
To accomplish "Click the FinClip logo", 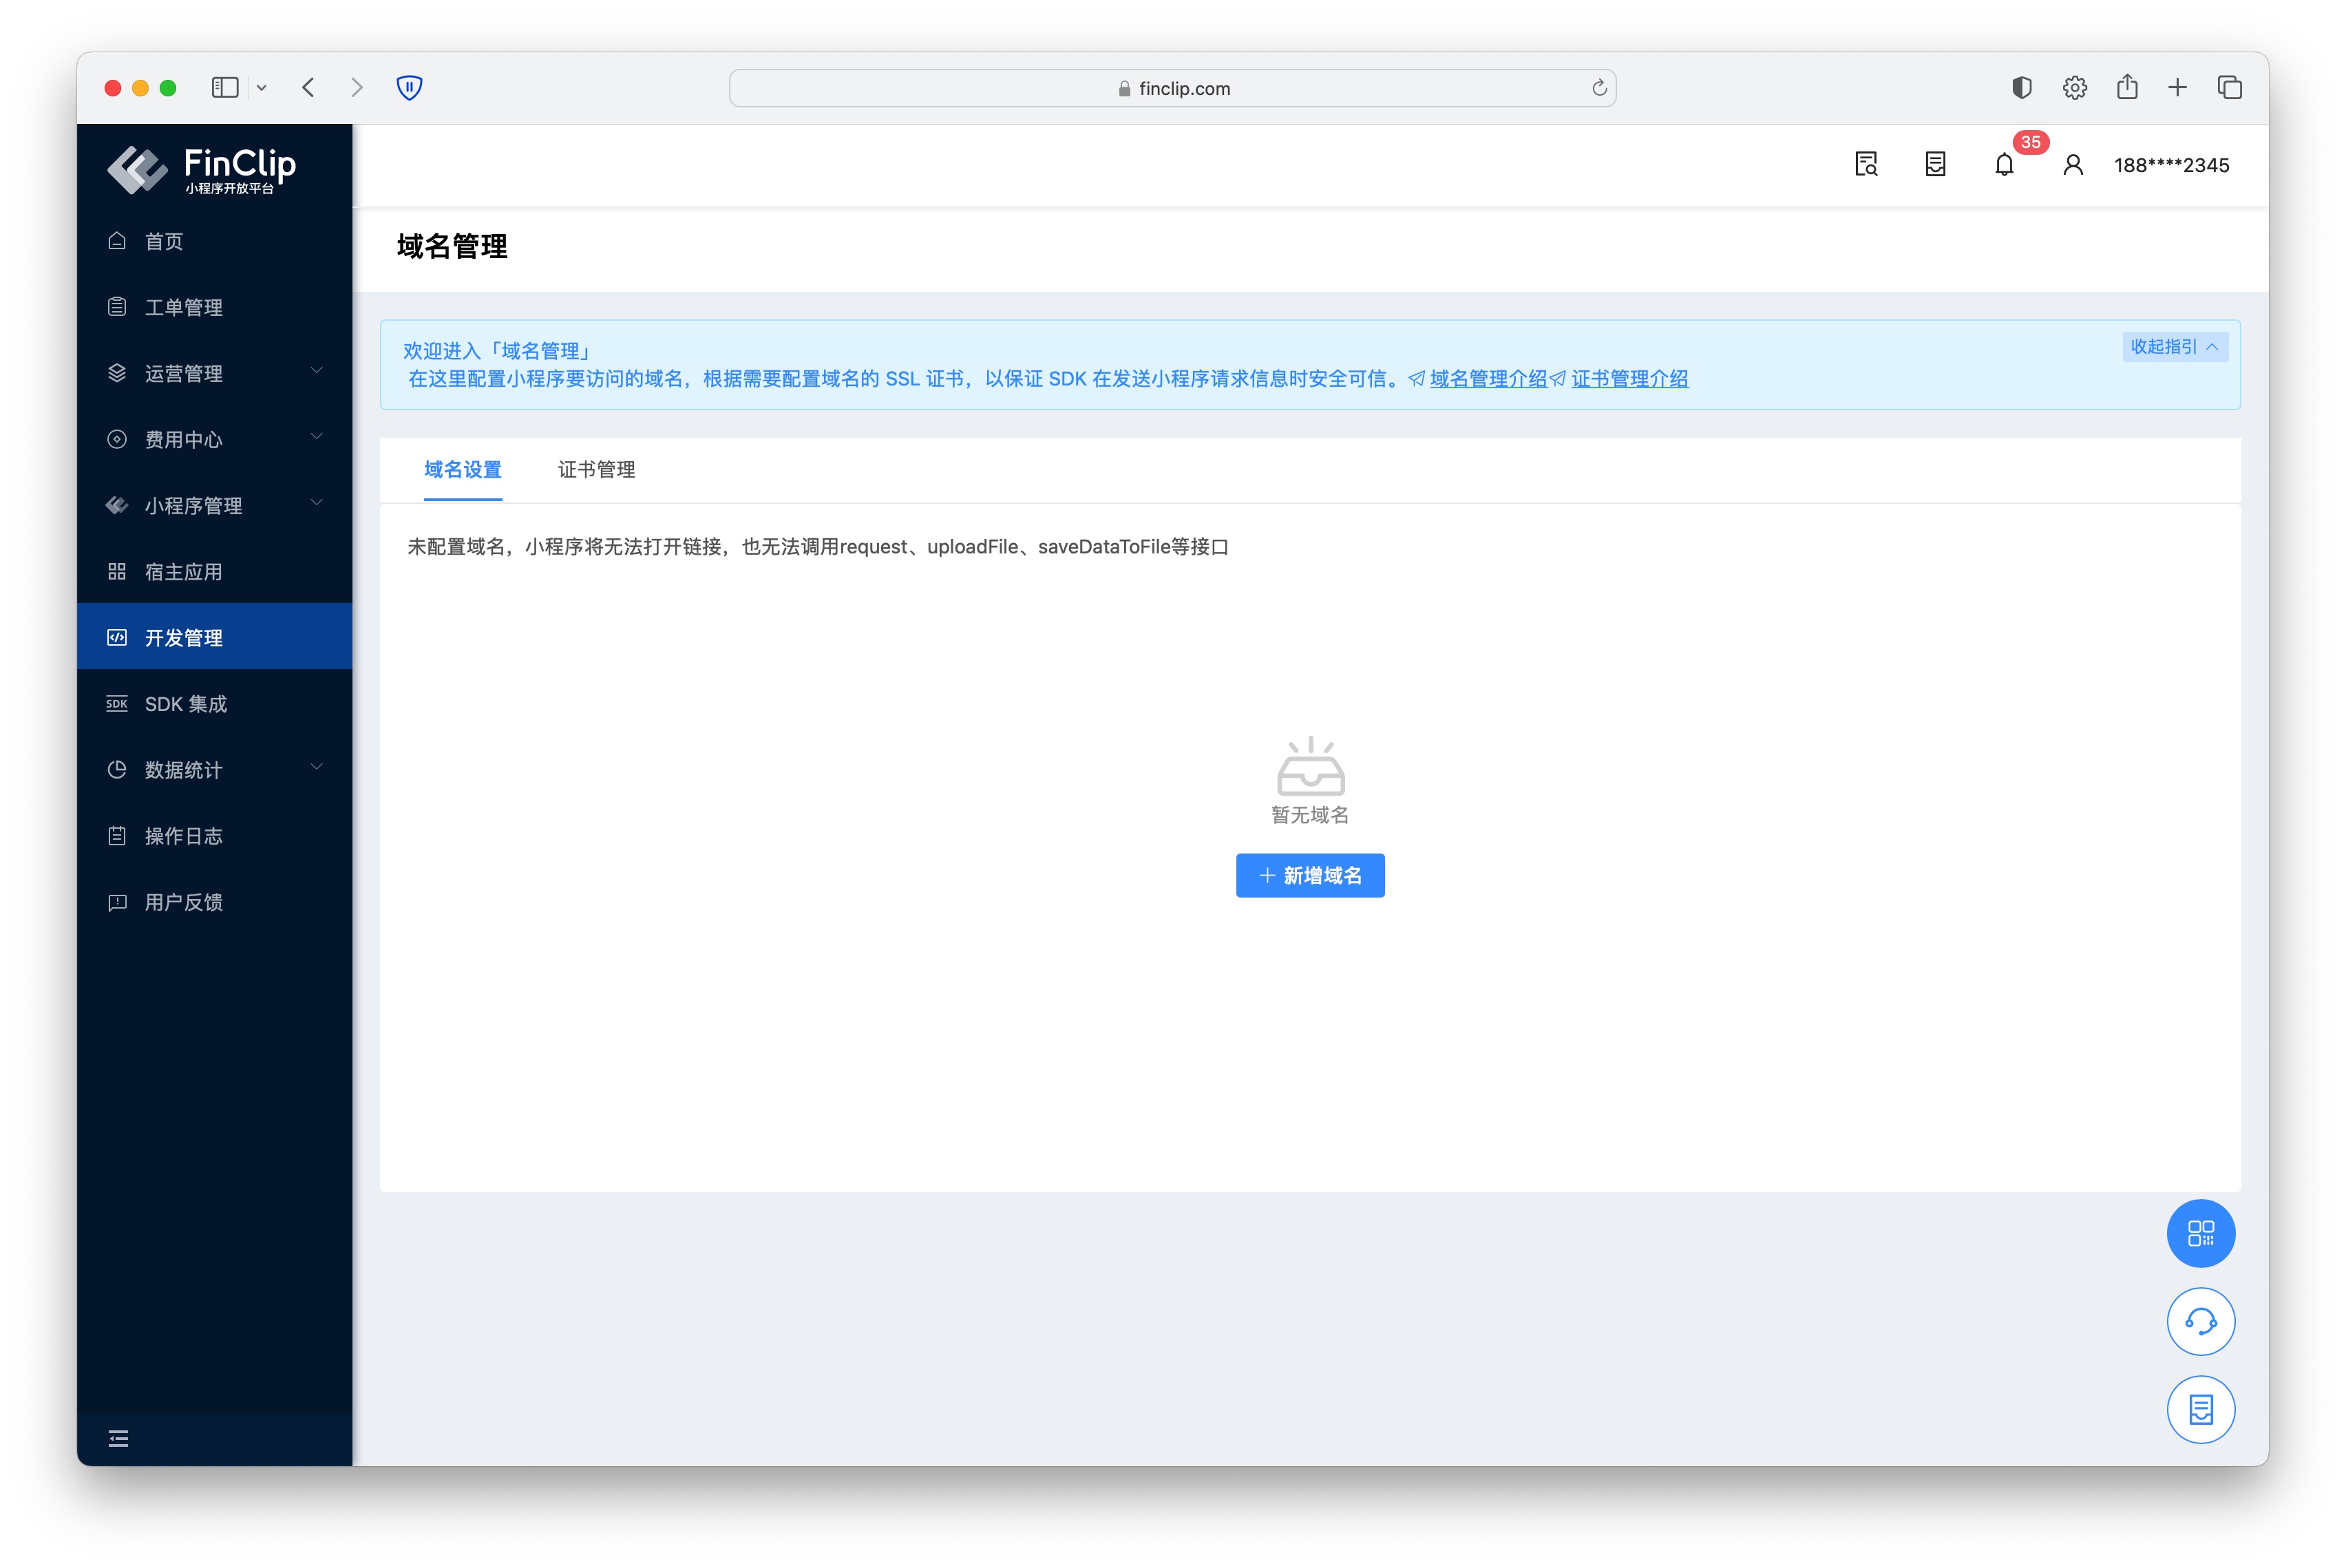I will tap(202, 169).
